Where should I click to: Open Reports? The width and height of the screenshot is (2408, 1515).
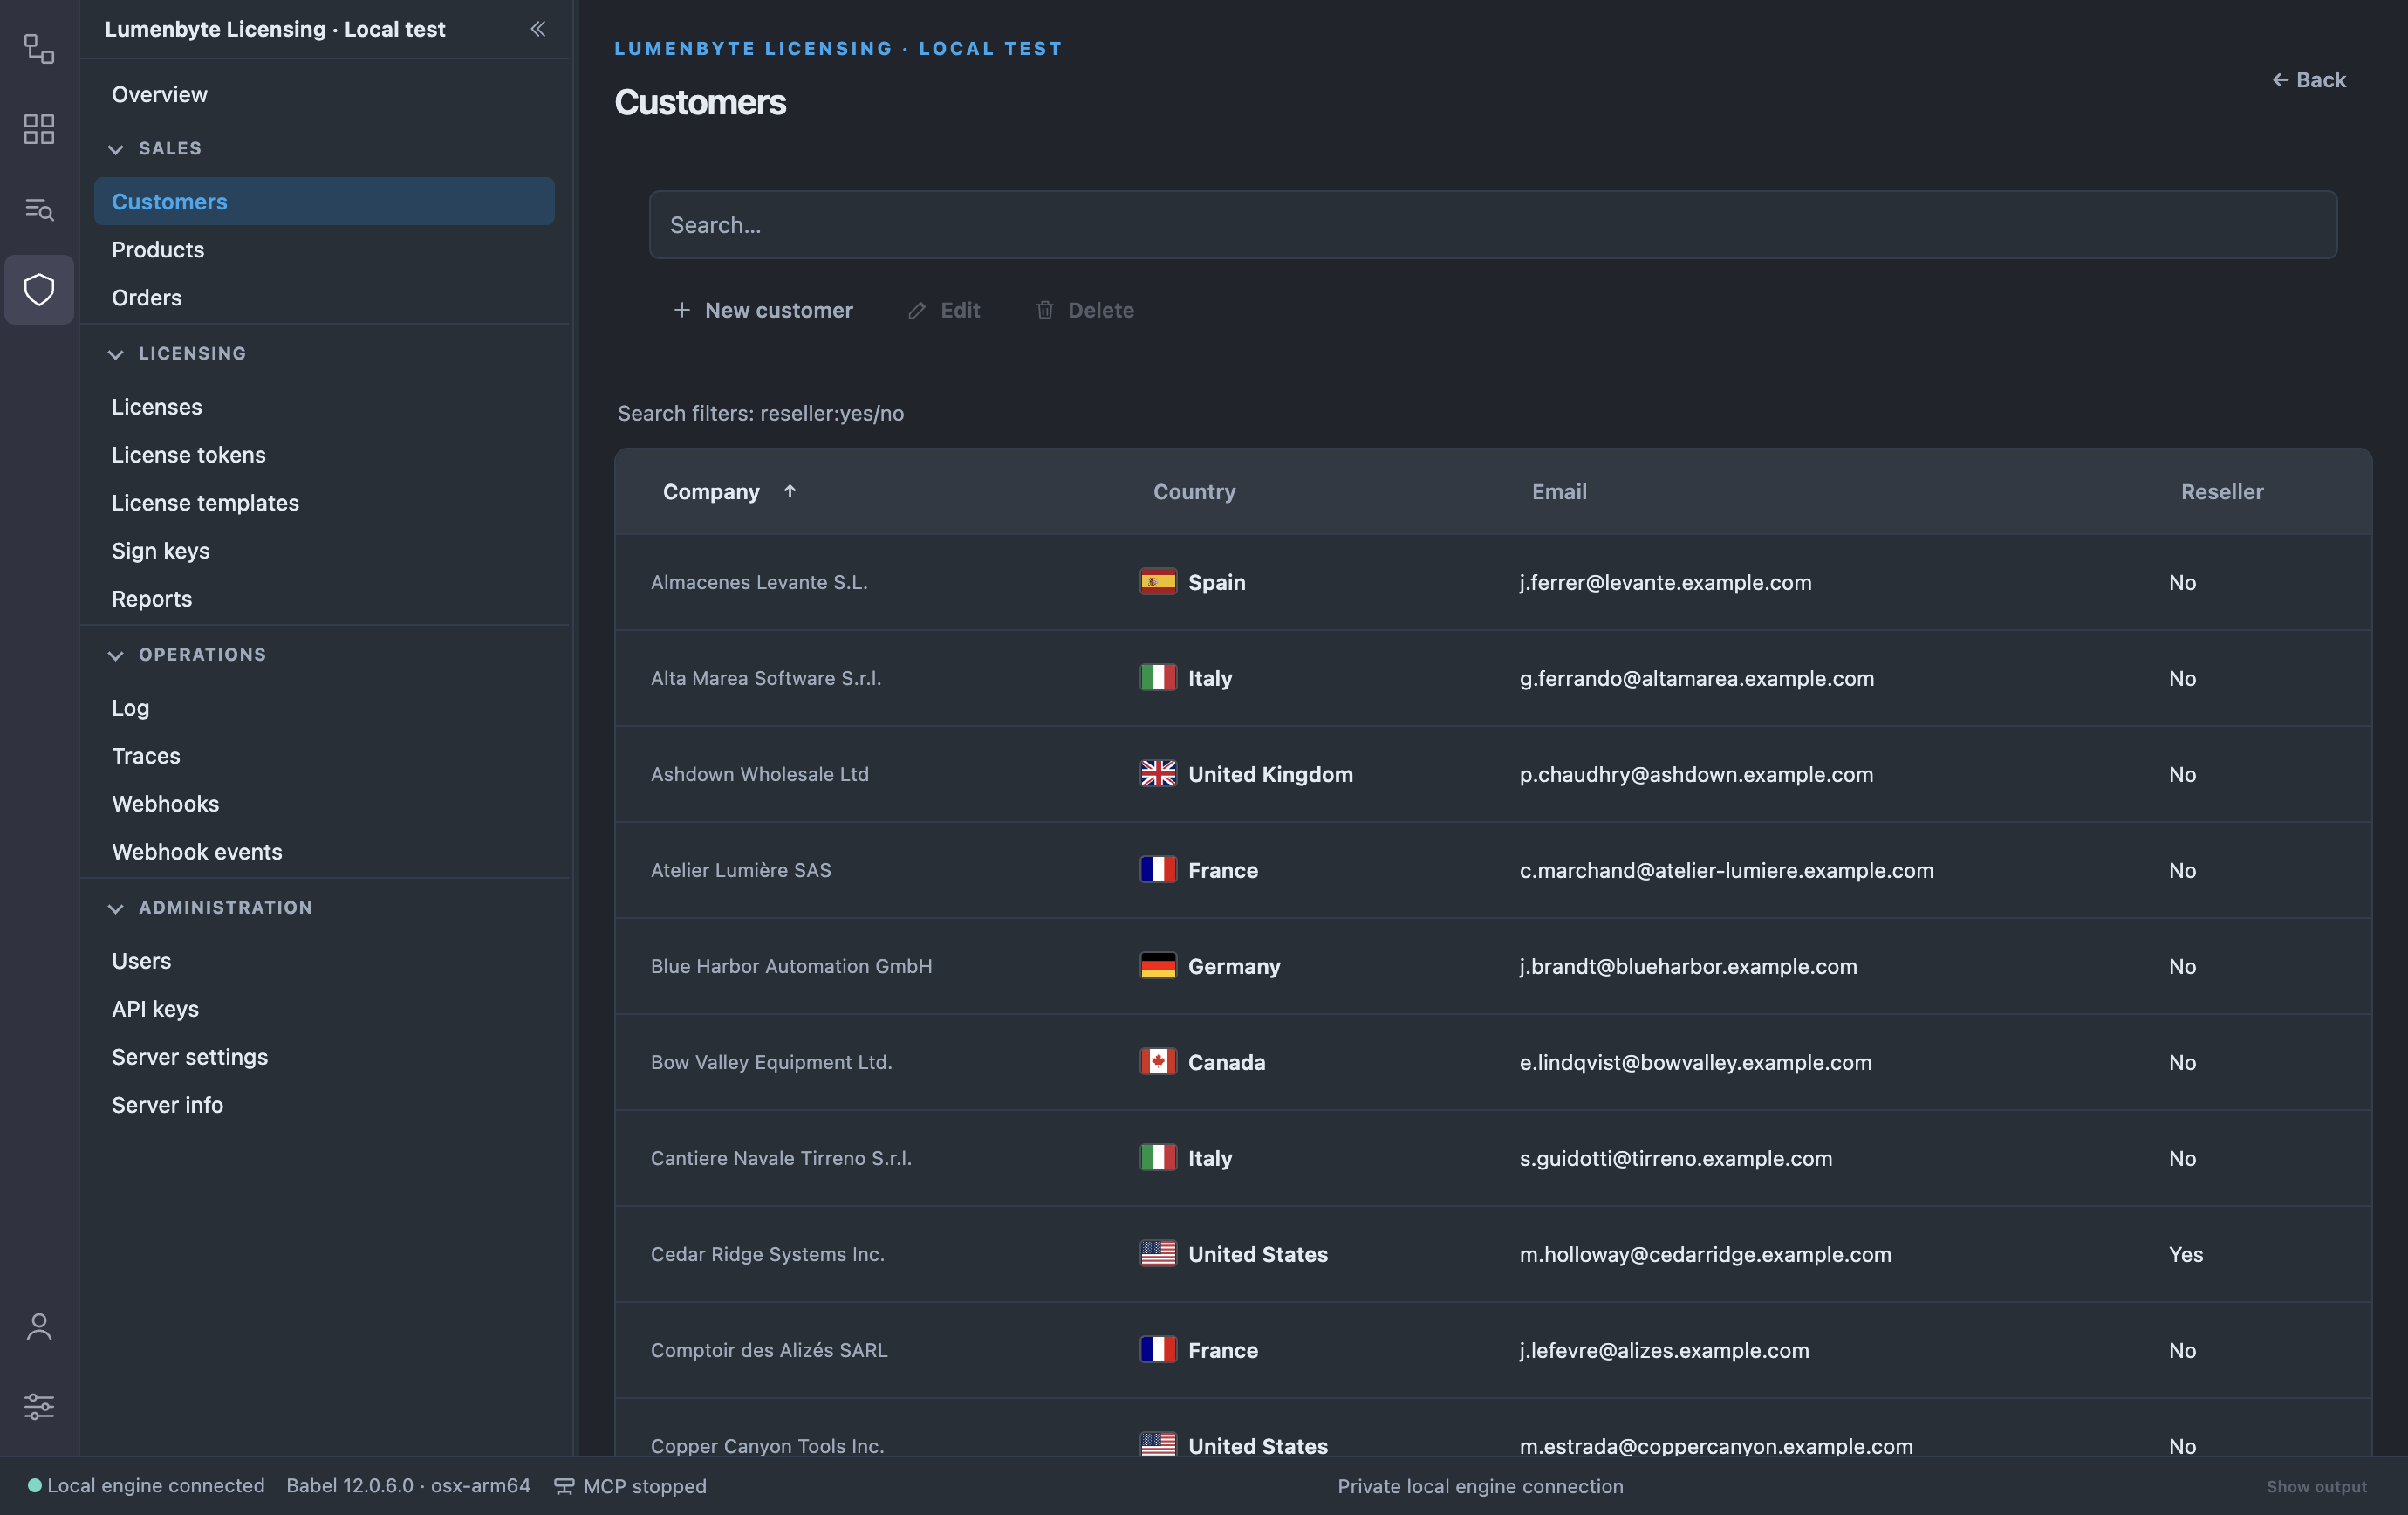pos(324,598)
